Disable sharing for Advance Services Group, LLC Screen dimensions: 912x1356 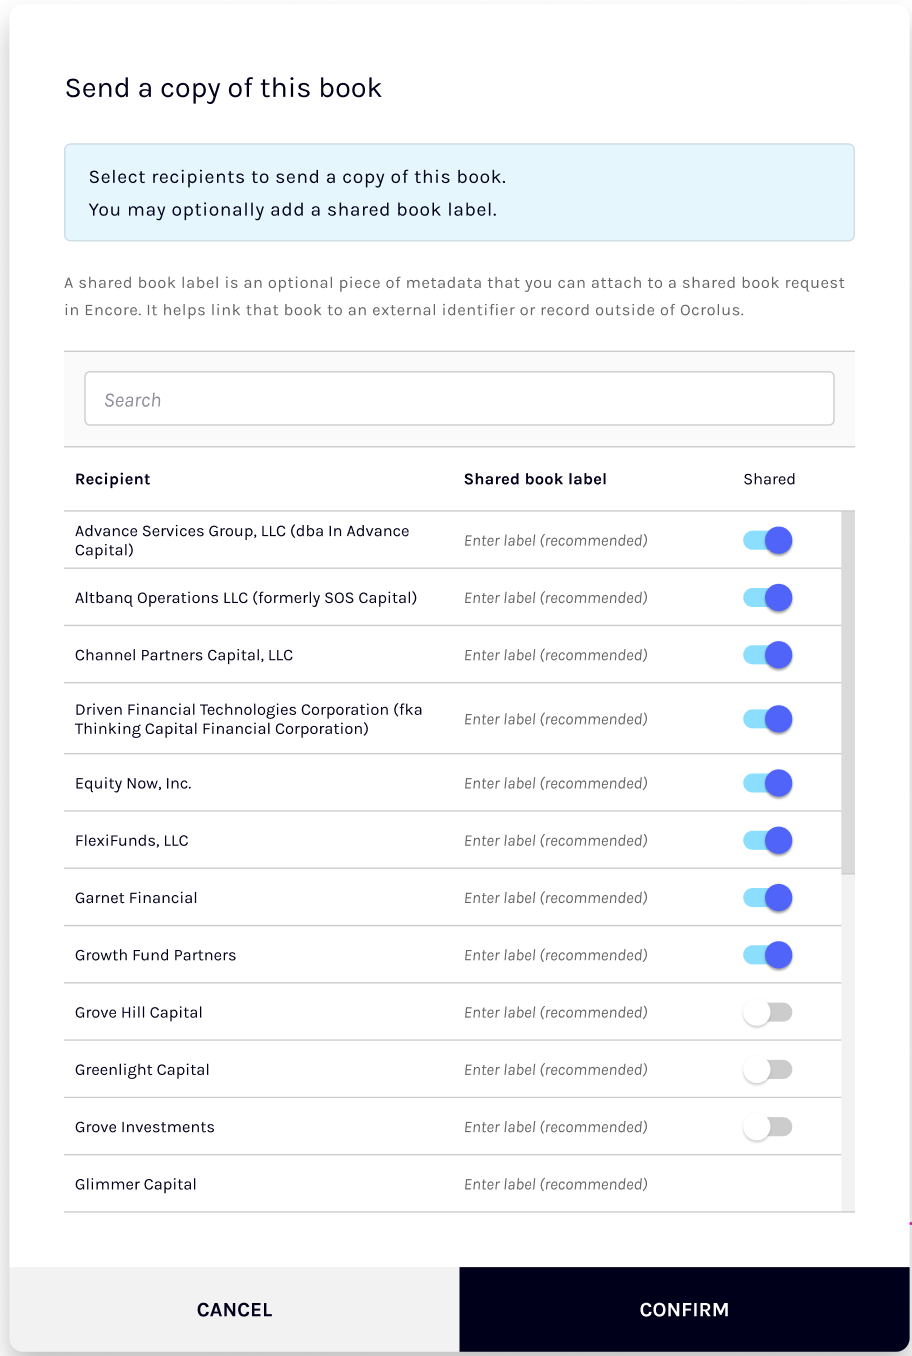tap(768, 541)
